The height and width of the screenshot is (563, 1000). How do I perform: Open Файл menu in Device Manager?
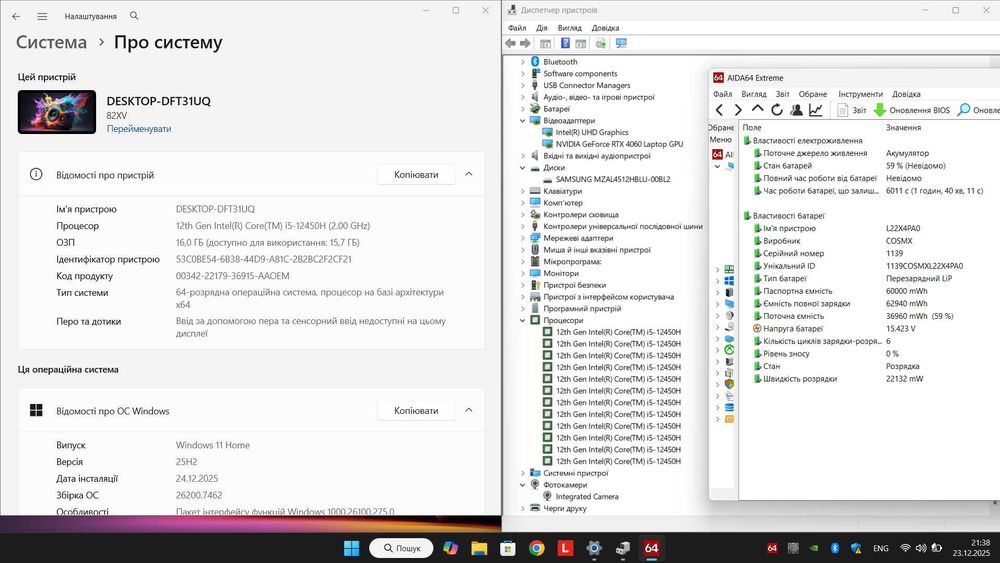517,28
